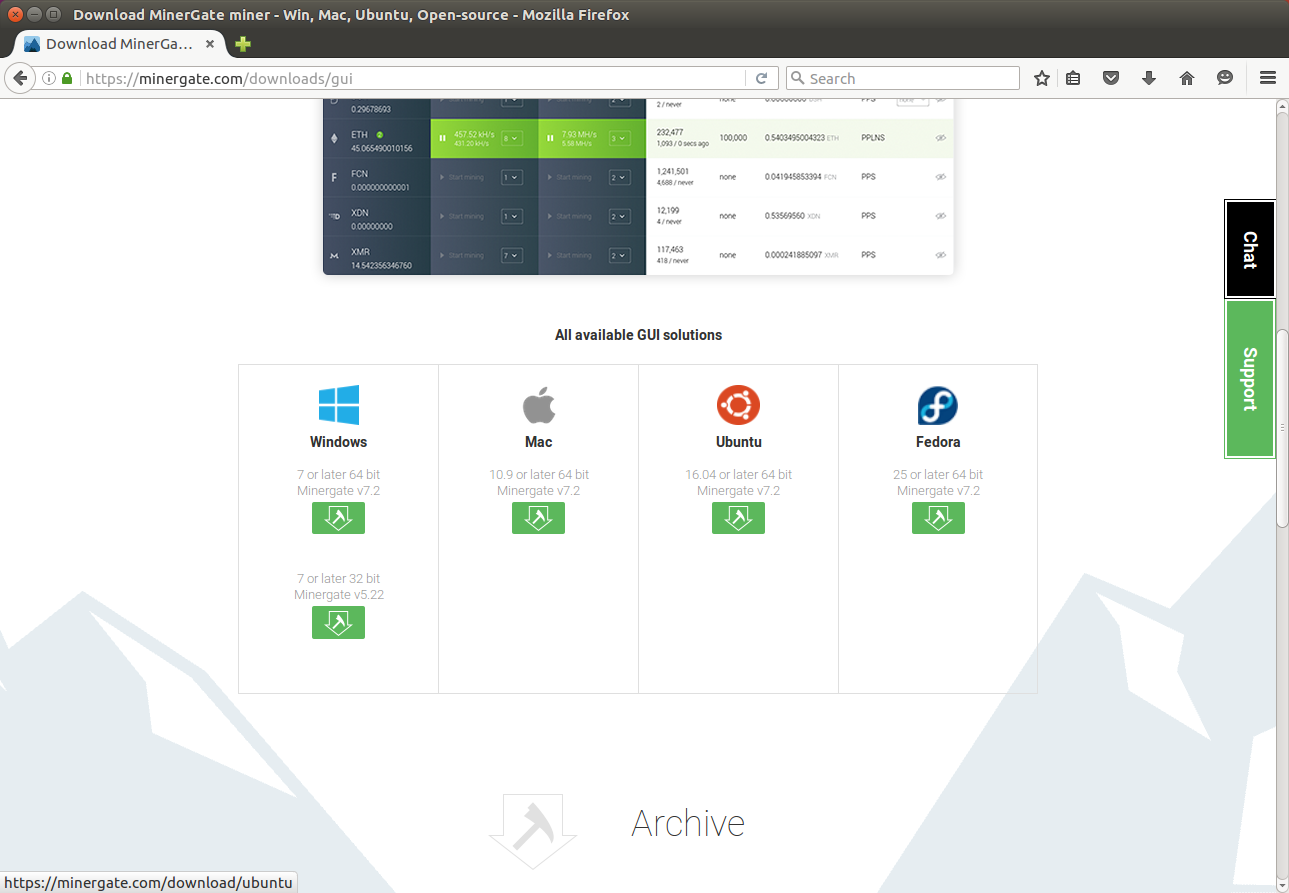
Task: Go to the Firefox home page
Action: [1187, 78]
